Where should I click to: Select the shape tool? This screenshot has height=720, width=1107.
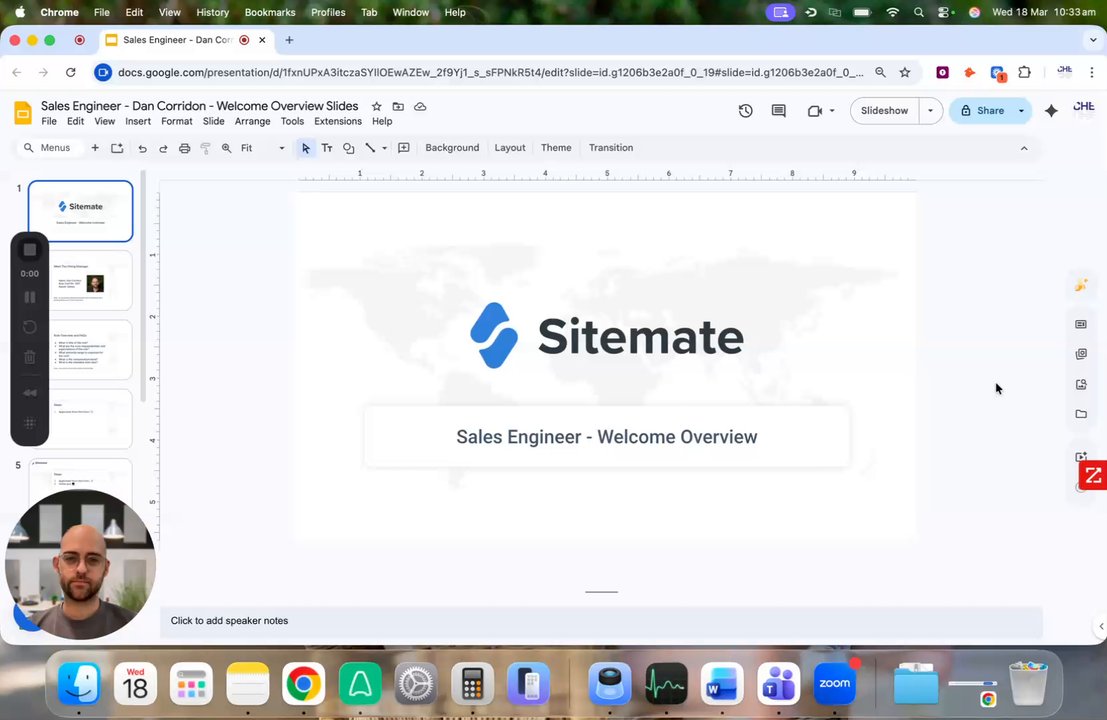349,148
